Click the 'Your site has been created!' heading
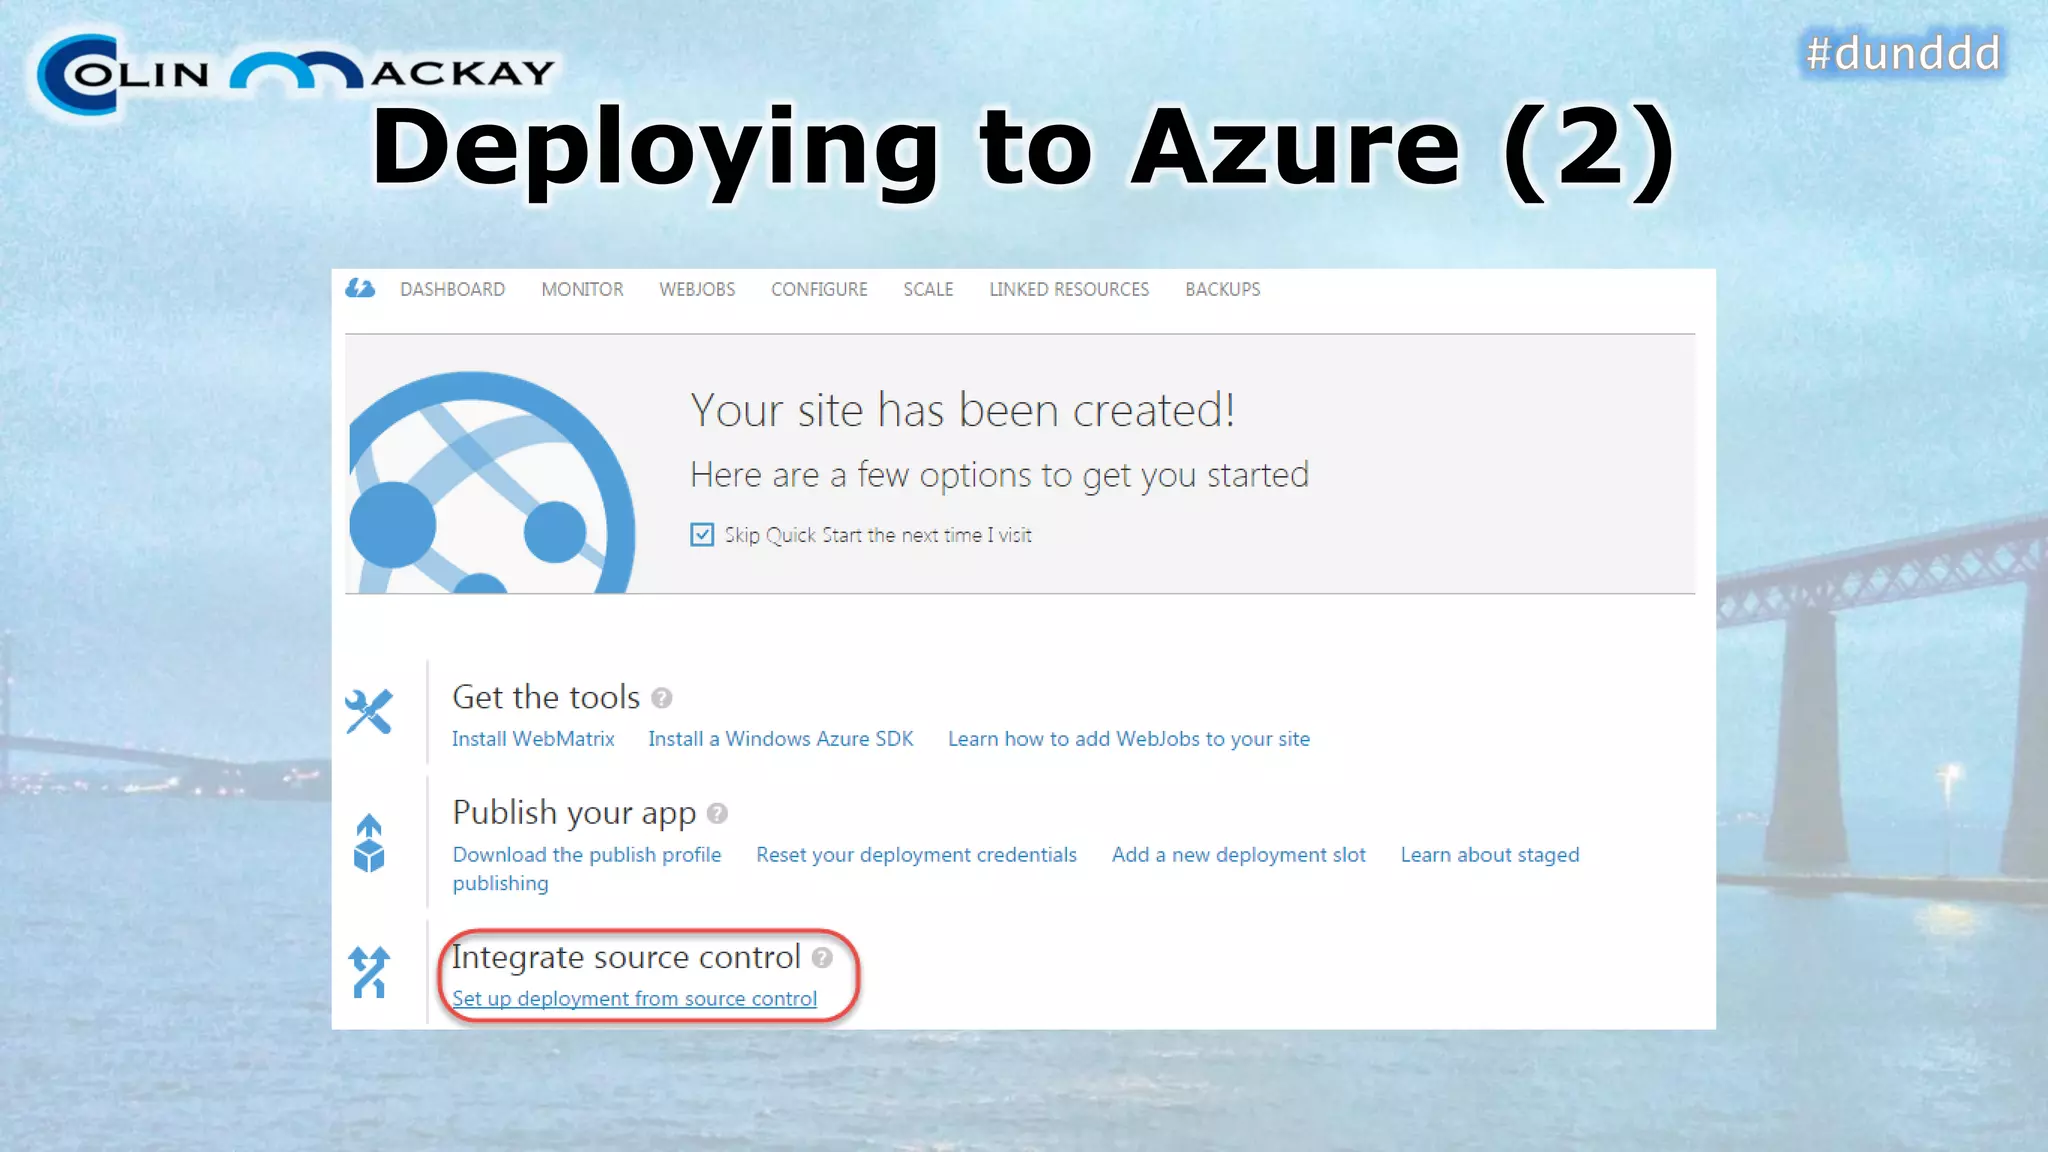 click(x=963, y=410)
